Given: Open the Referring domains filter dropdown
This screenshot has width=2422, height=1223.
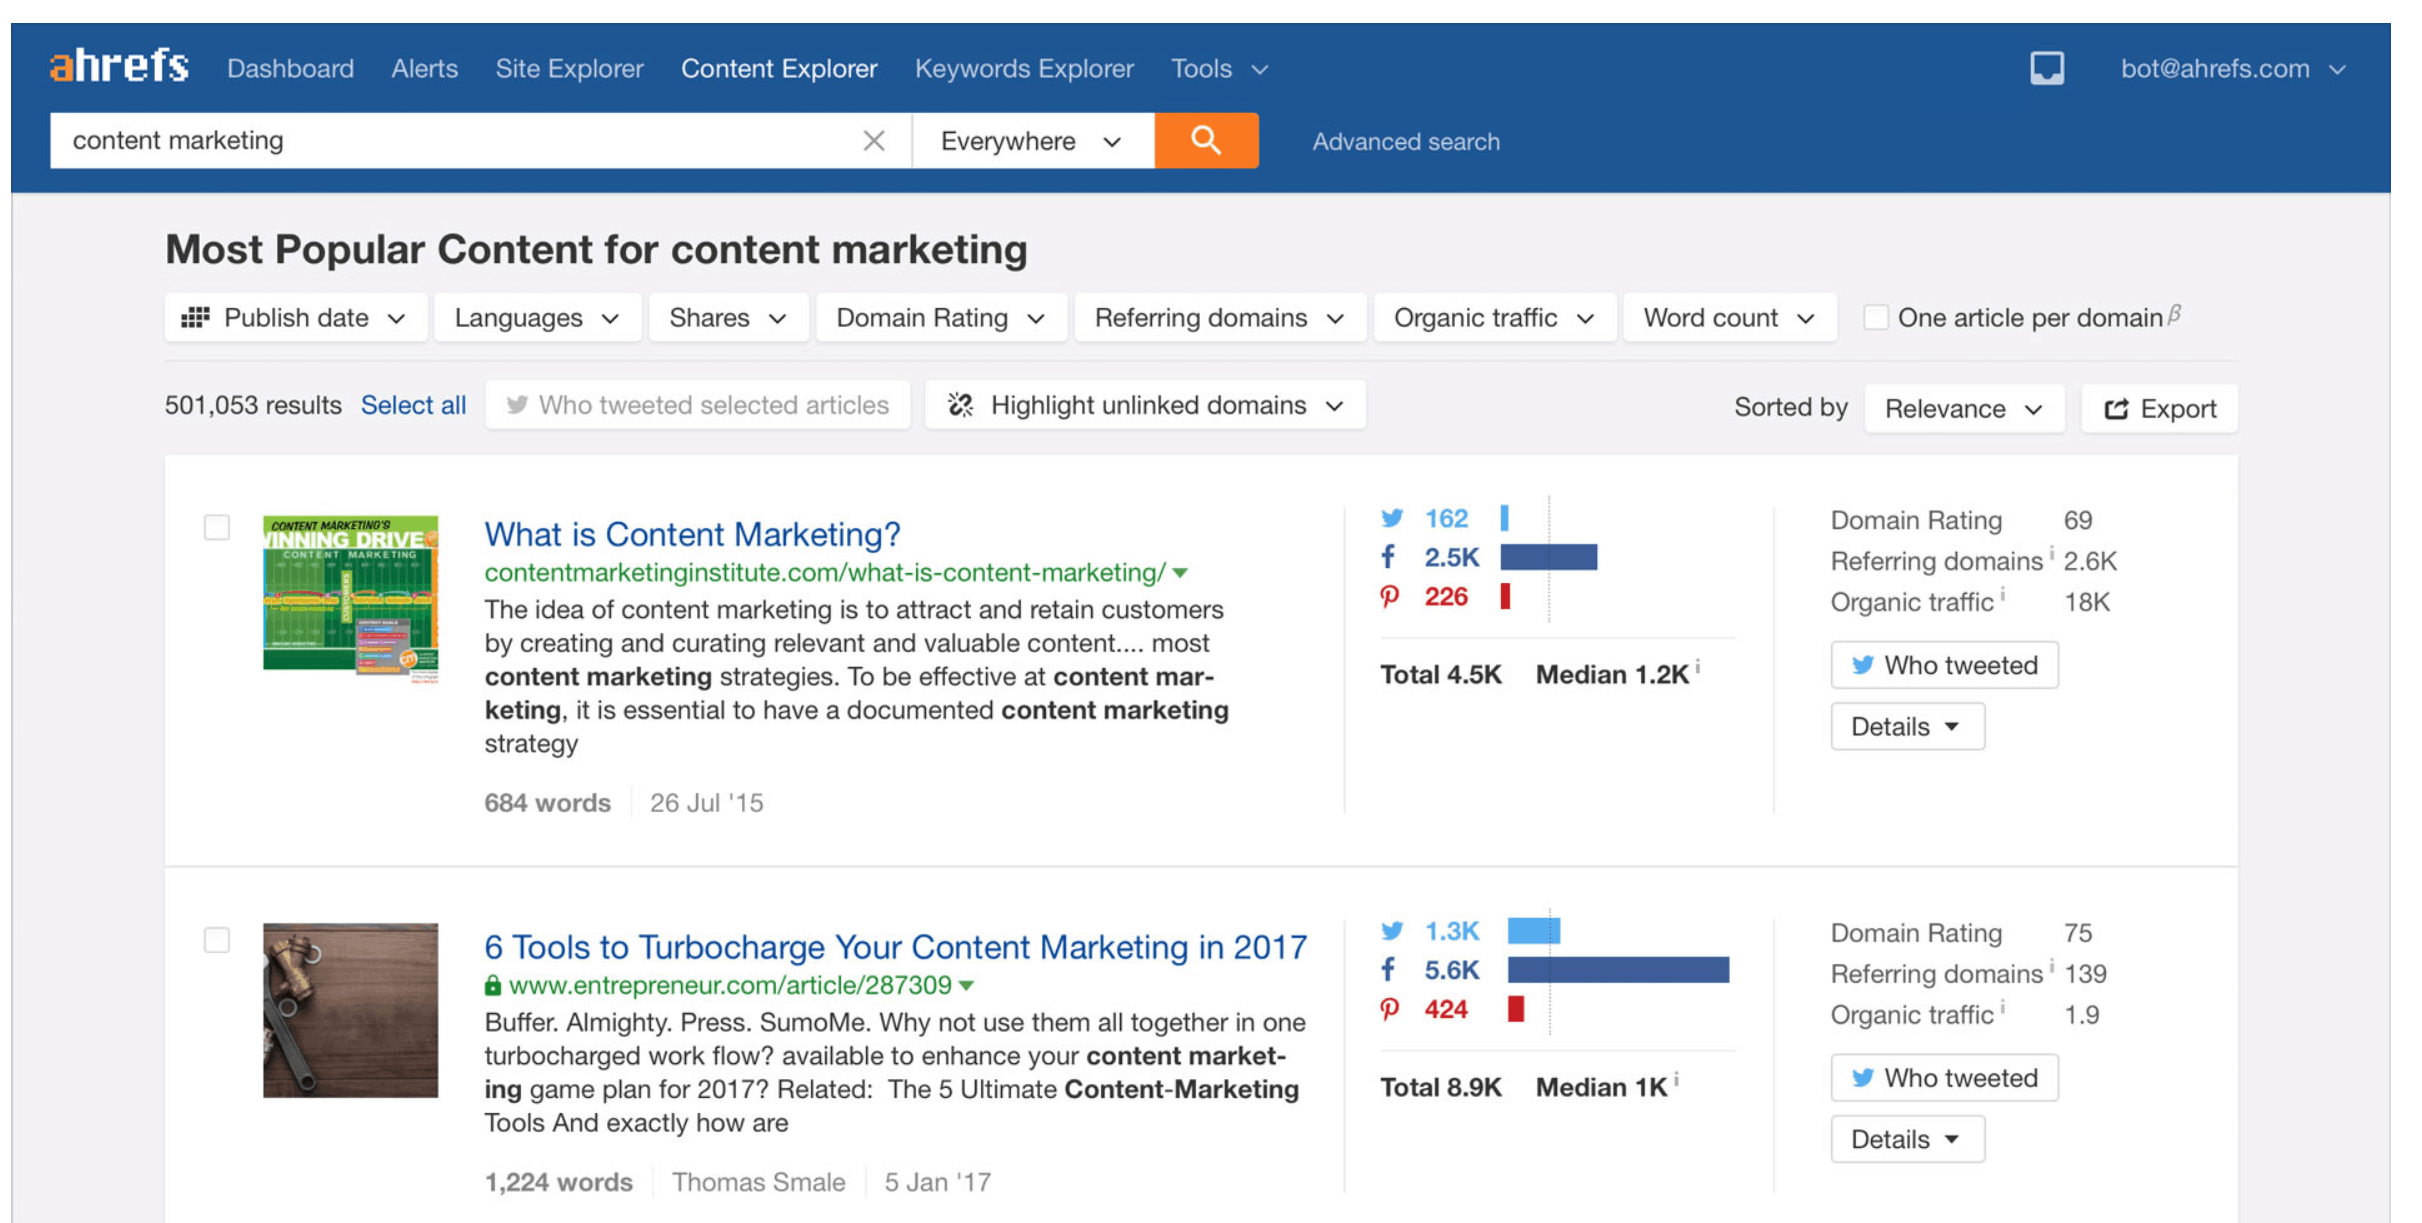Looking at the screenshot, I should click(x=1220, y=318).
